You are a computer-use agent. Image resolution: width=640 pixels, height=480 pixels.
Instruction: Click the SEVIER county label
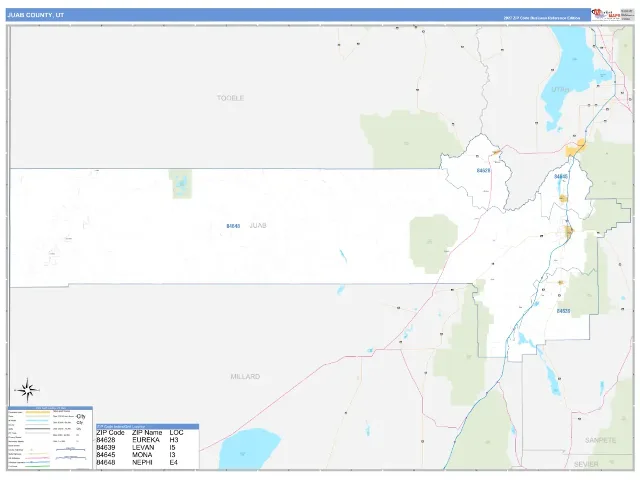coord(586,464)
